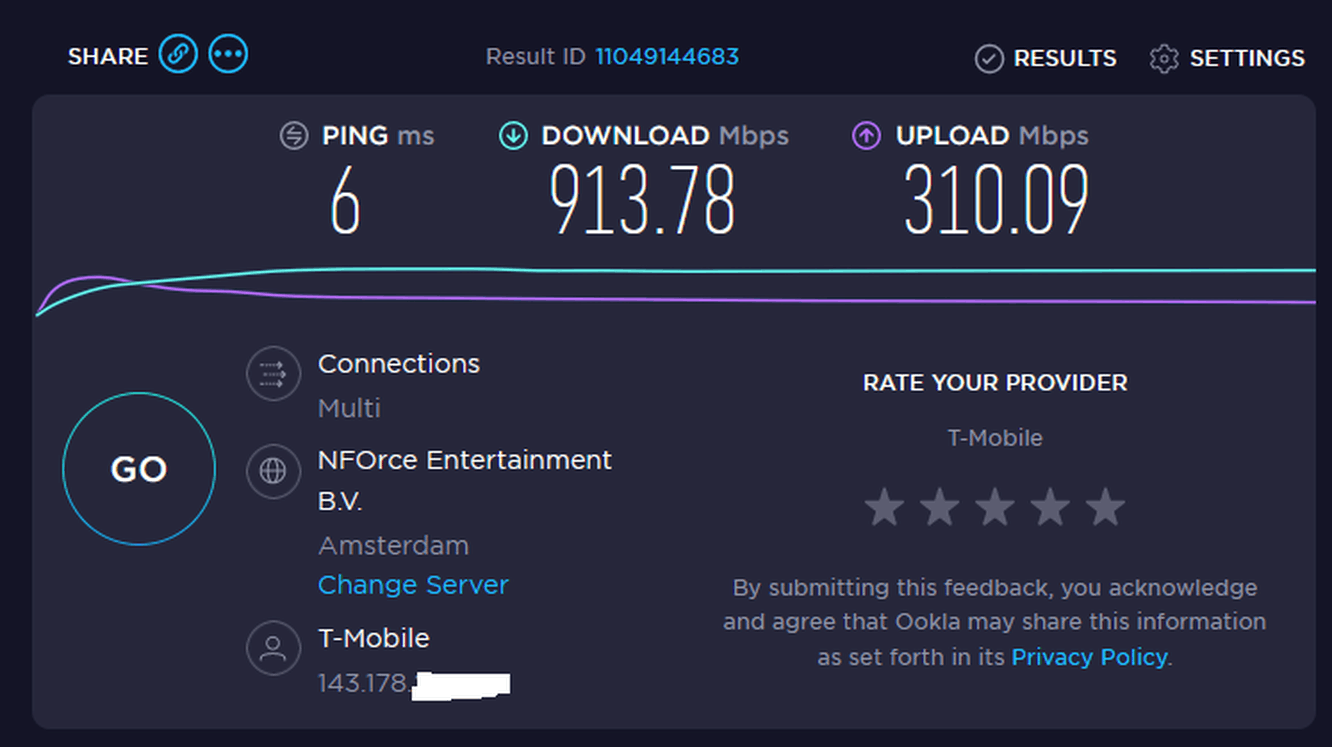The image size is (1332, 747).
Task: Rate the provider three stars
Action: 995,507
